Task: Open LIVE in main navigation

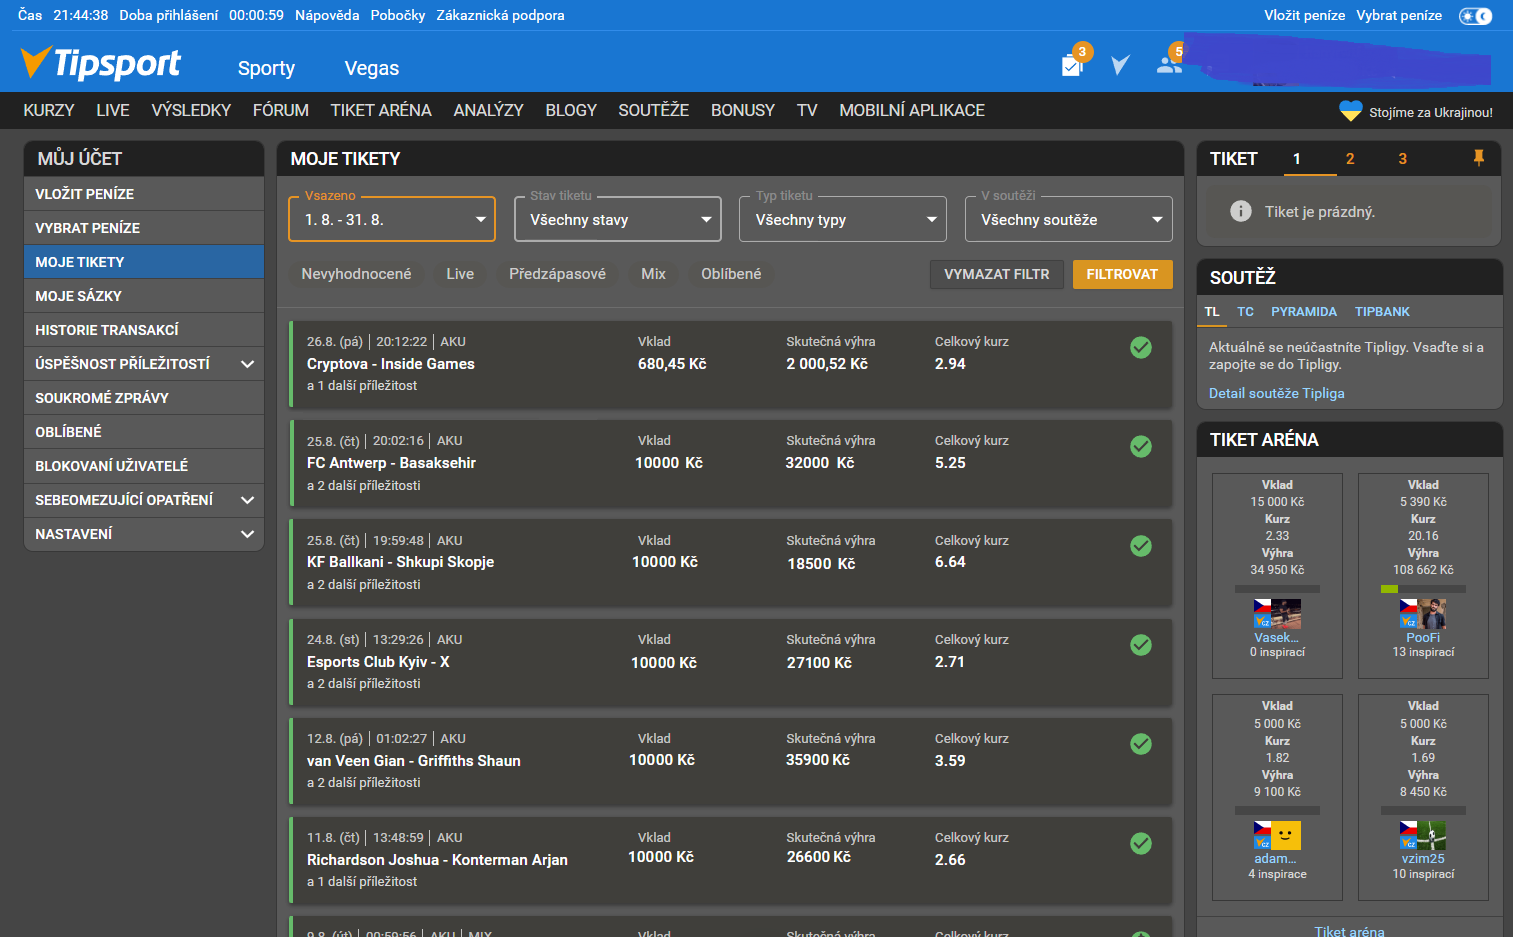Action: pos(113,110)
